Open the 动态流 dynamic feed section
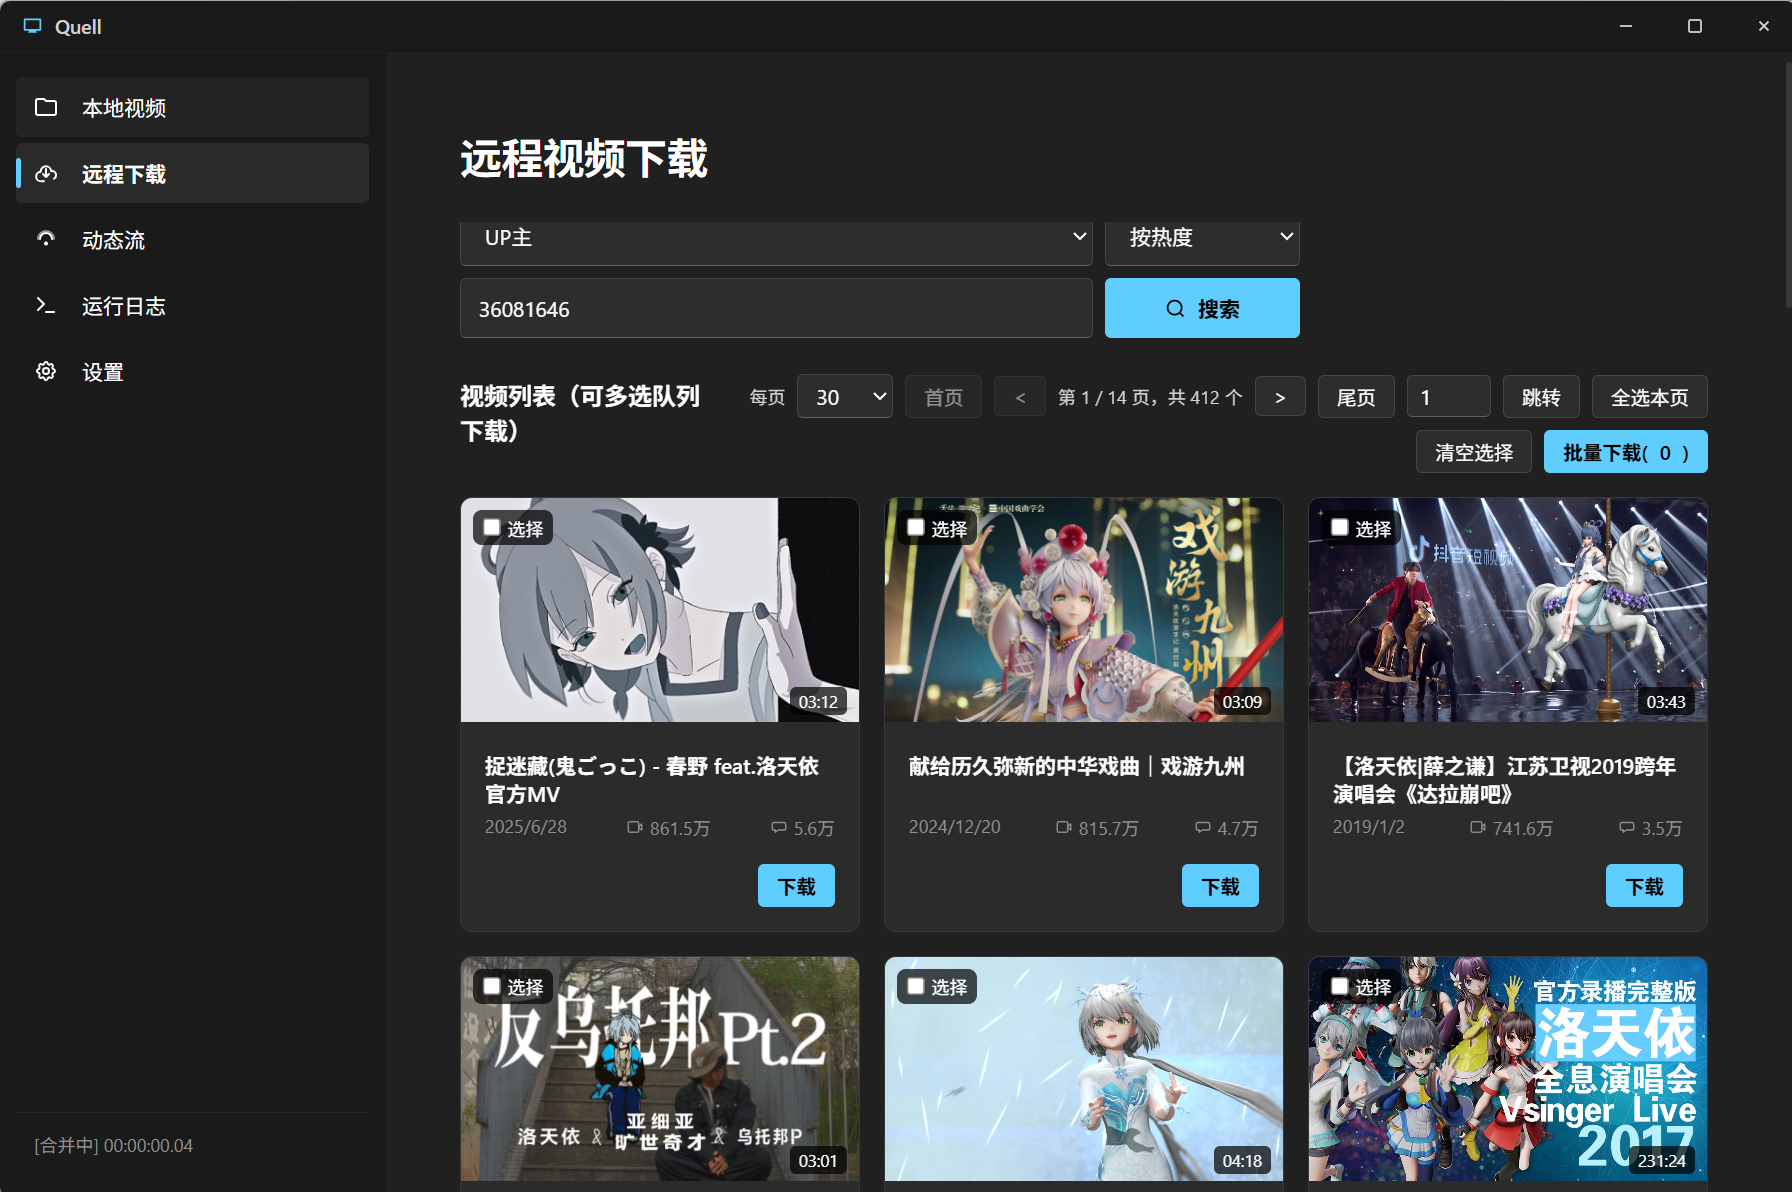Image resolution: width=1792 pixels, height=1192 pixels. pyautogui.click(x=113, y=239)
